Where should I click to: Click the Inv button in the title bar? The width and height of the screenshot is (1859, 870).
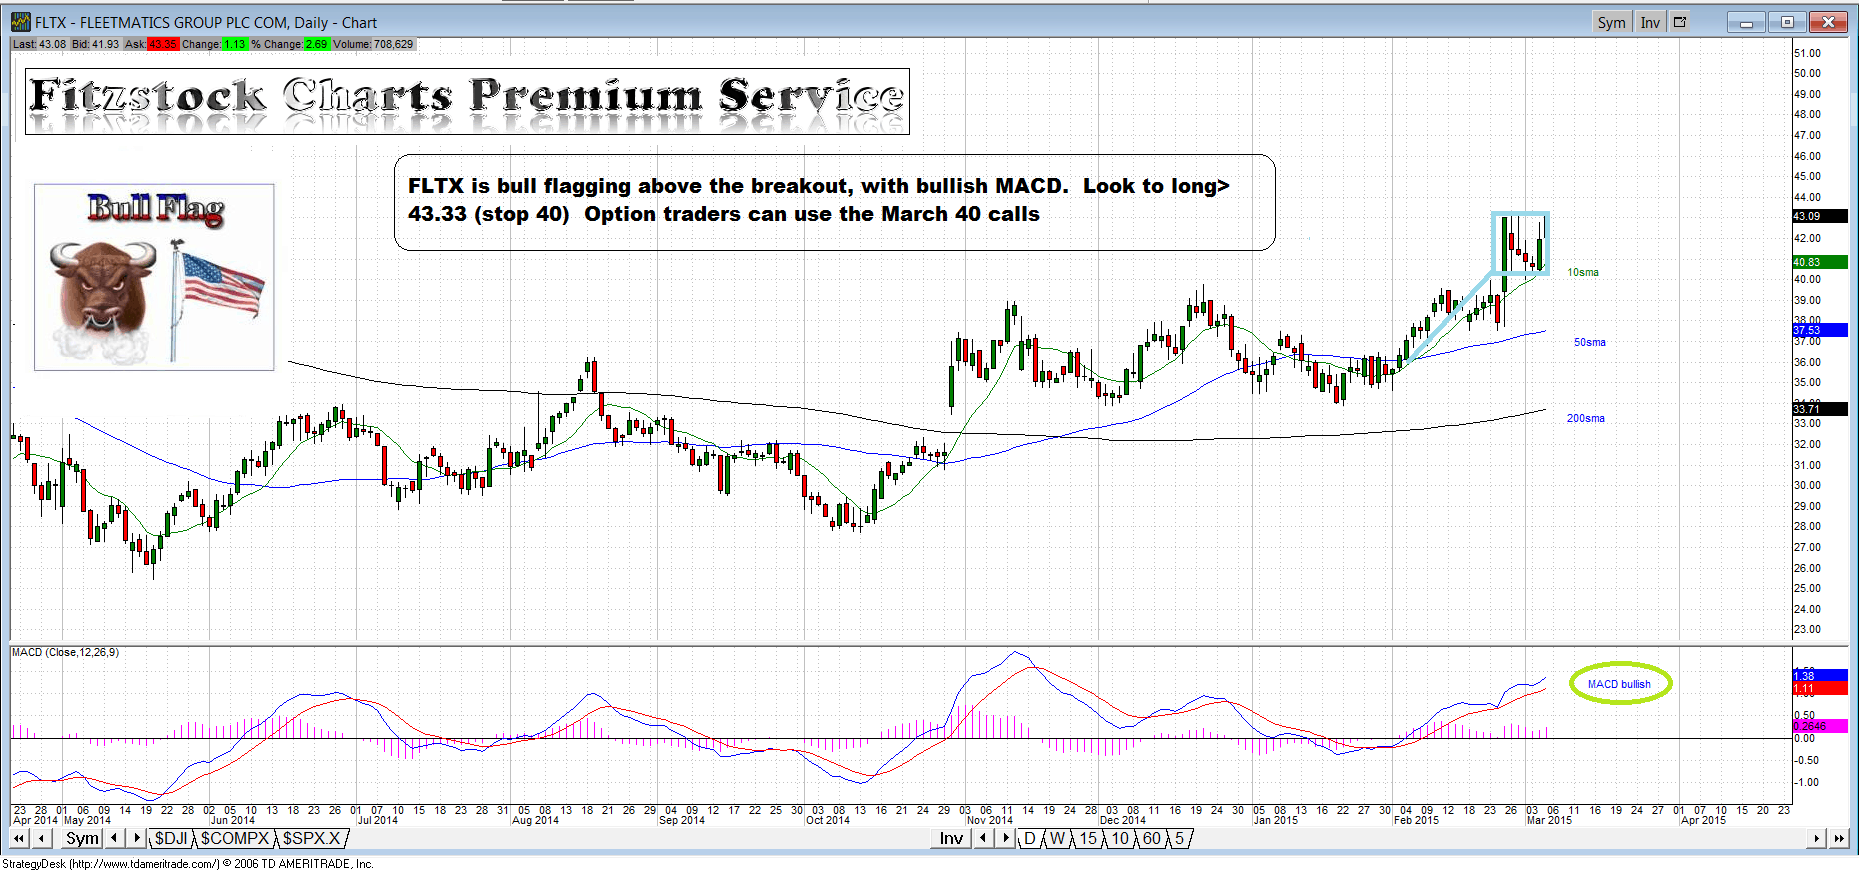coord(1650,22)
